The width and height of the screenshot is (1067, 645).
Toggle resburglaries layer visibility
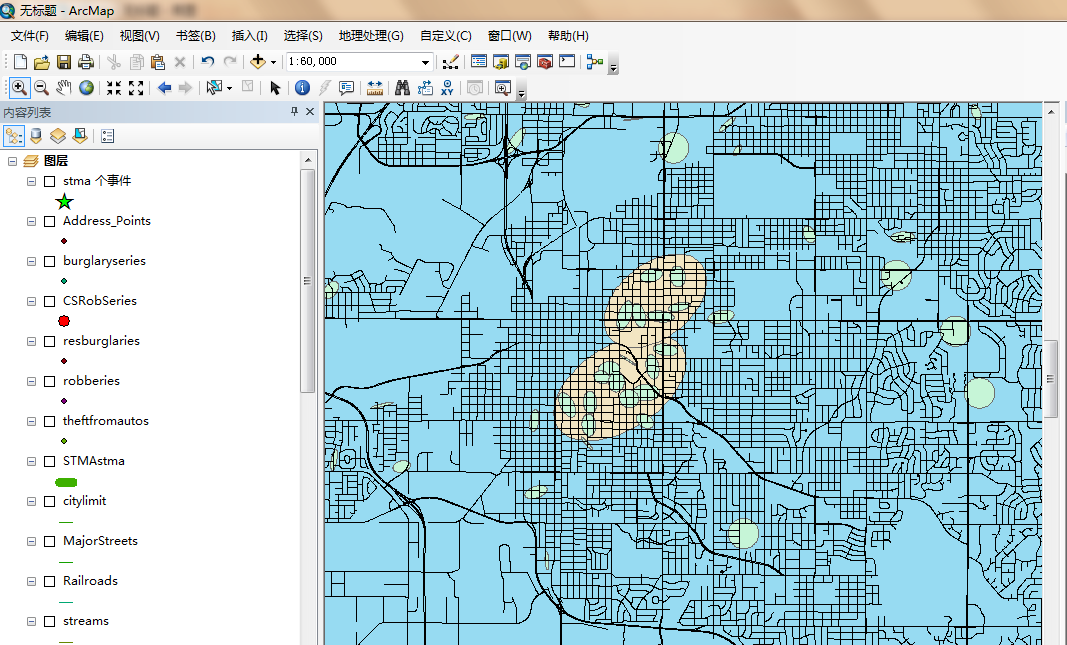pos(50,342)
